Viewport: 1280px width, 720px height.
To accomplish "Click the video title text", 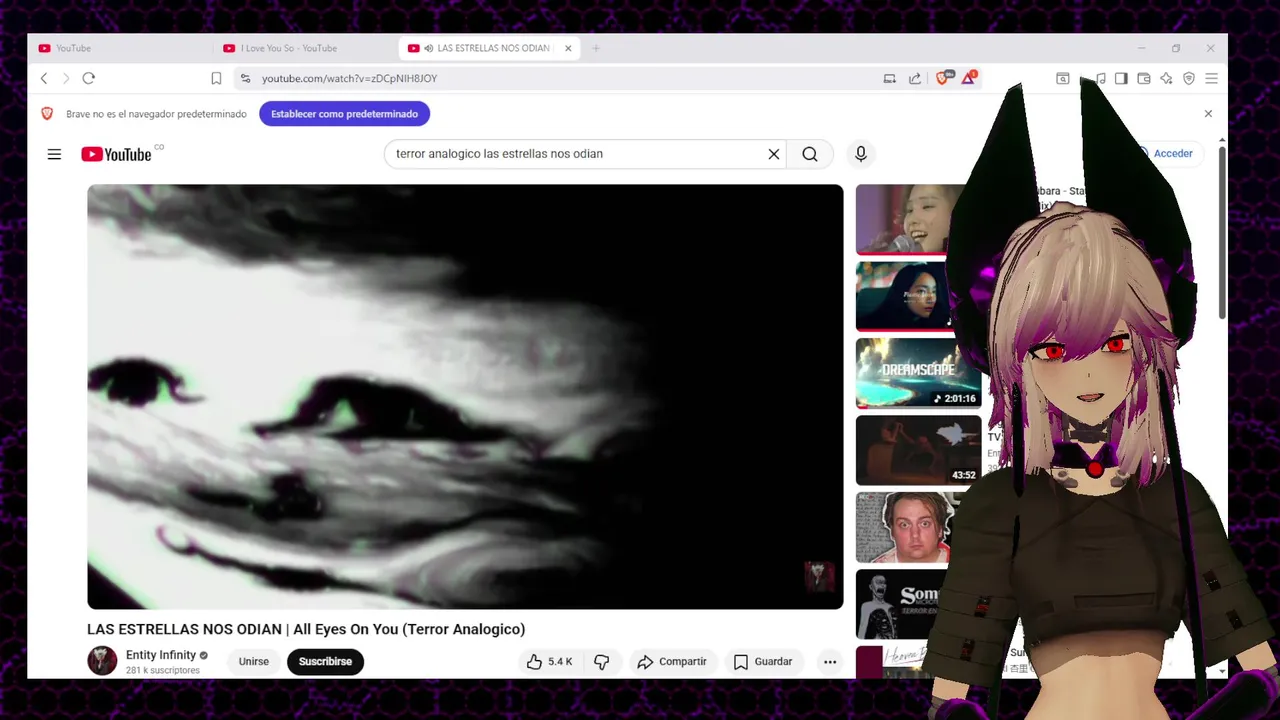I will [x=306, y=629].
